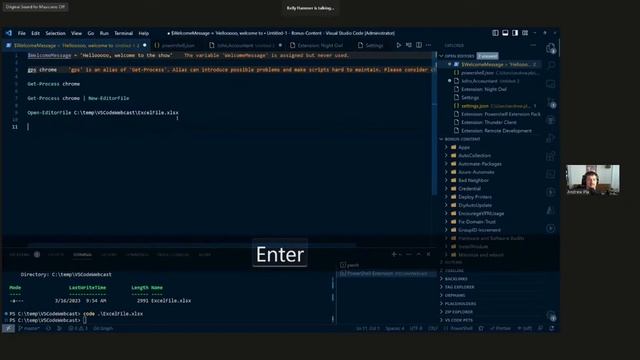This screenshot has height=360, width=640.
Task: Expand the Zip Explorer section
Action: (x=458, y=312)
